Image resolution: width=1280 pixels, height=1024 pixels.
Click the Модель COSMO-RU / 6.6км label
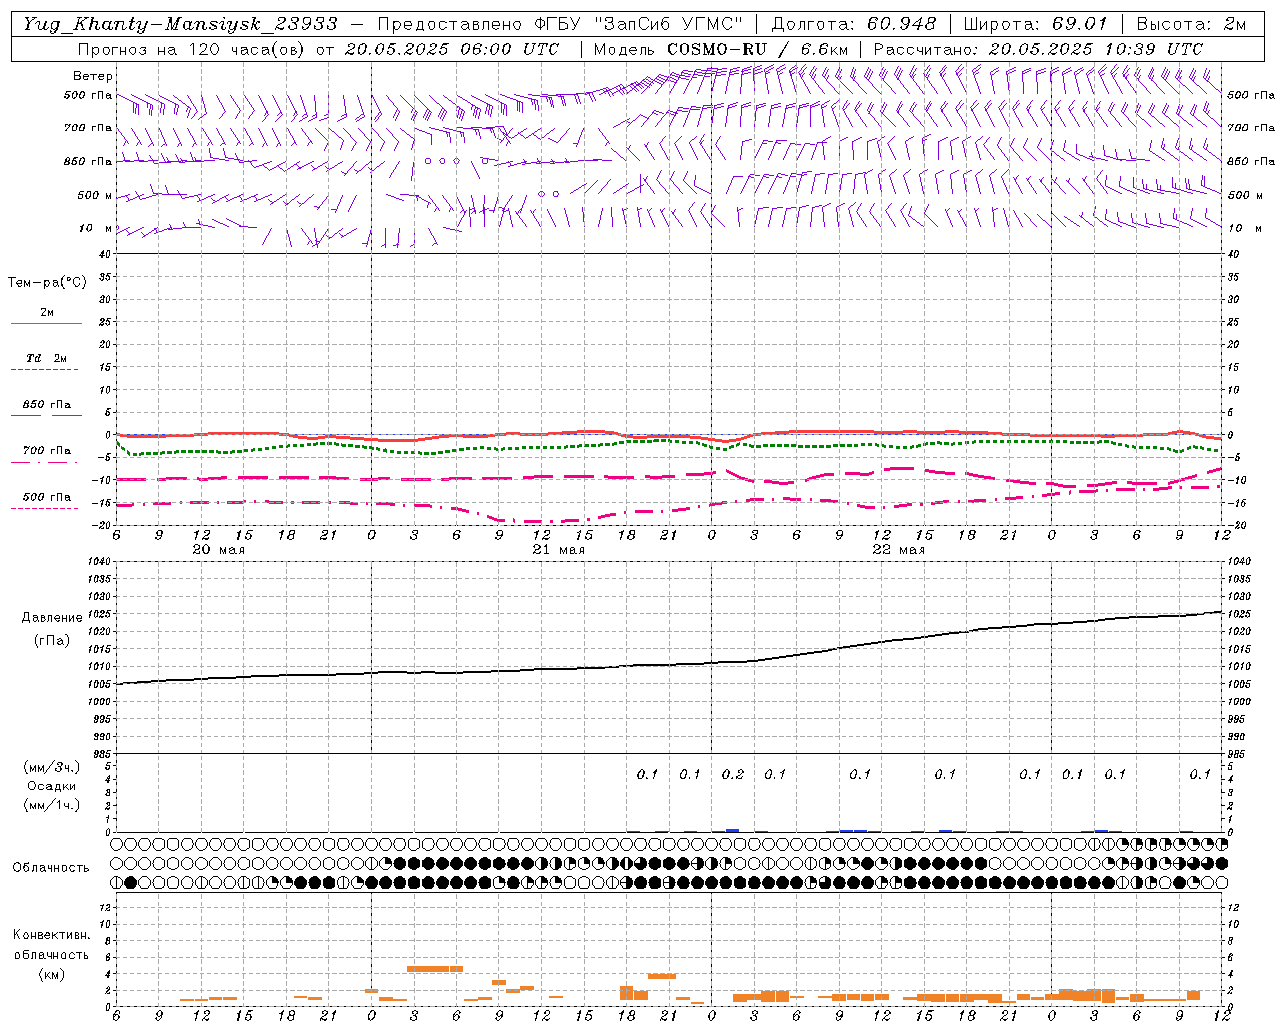(721, 49)
